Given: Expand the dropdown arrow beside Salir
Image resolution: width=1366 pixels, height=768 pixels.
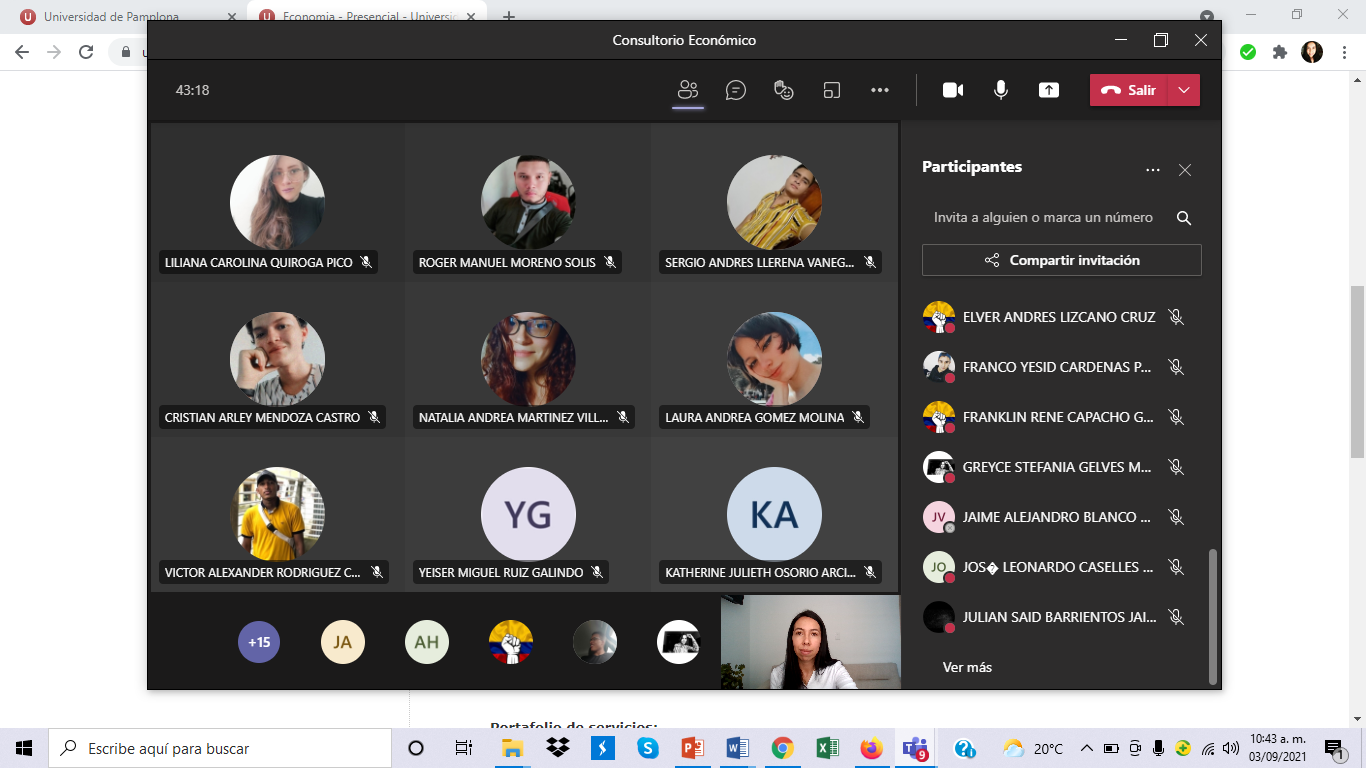Looking at the screenshot, I should (x=1184, y=90).
